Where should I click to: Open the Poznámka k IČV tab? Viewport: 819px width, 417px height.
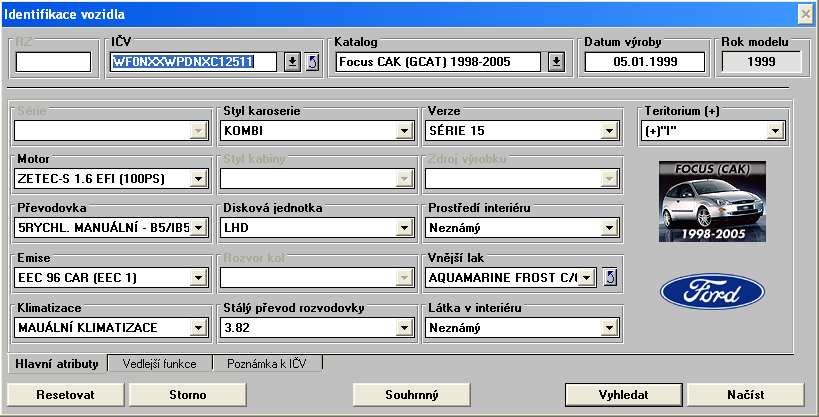[267, 364]
